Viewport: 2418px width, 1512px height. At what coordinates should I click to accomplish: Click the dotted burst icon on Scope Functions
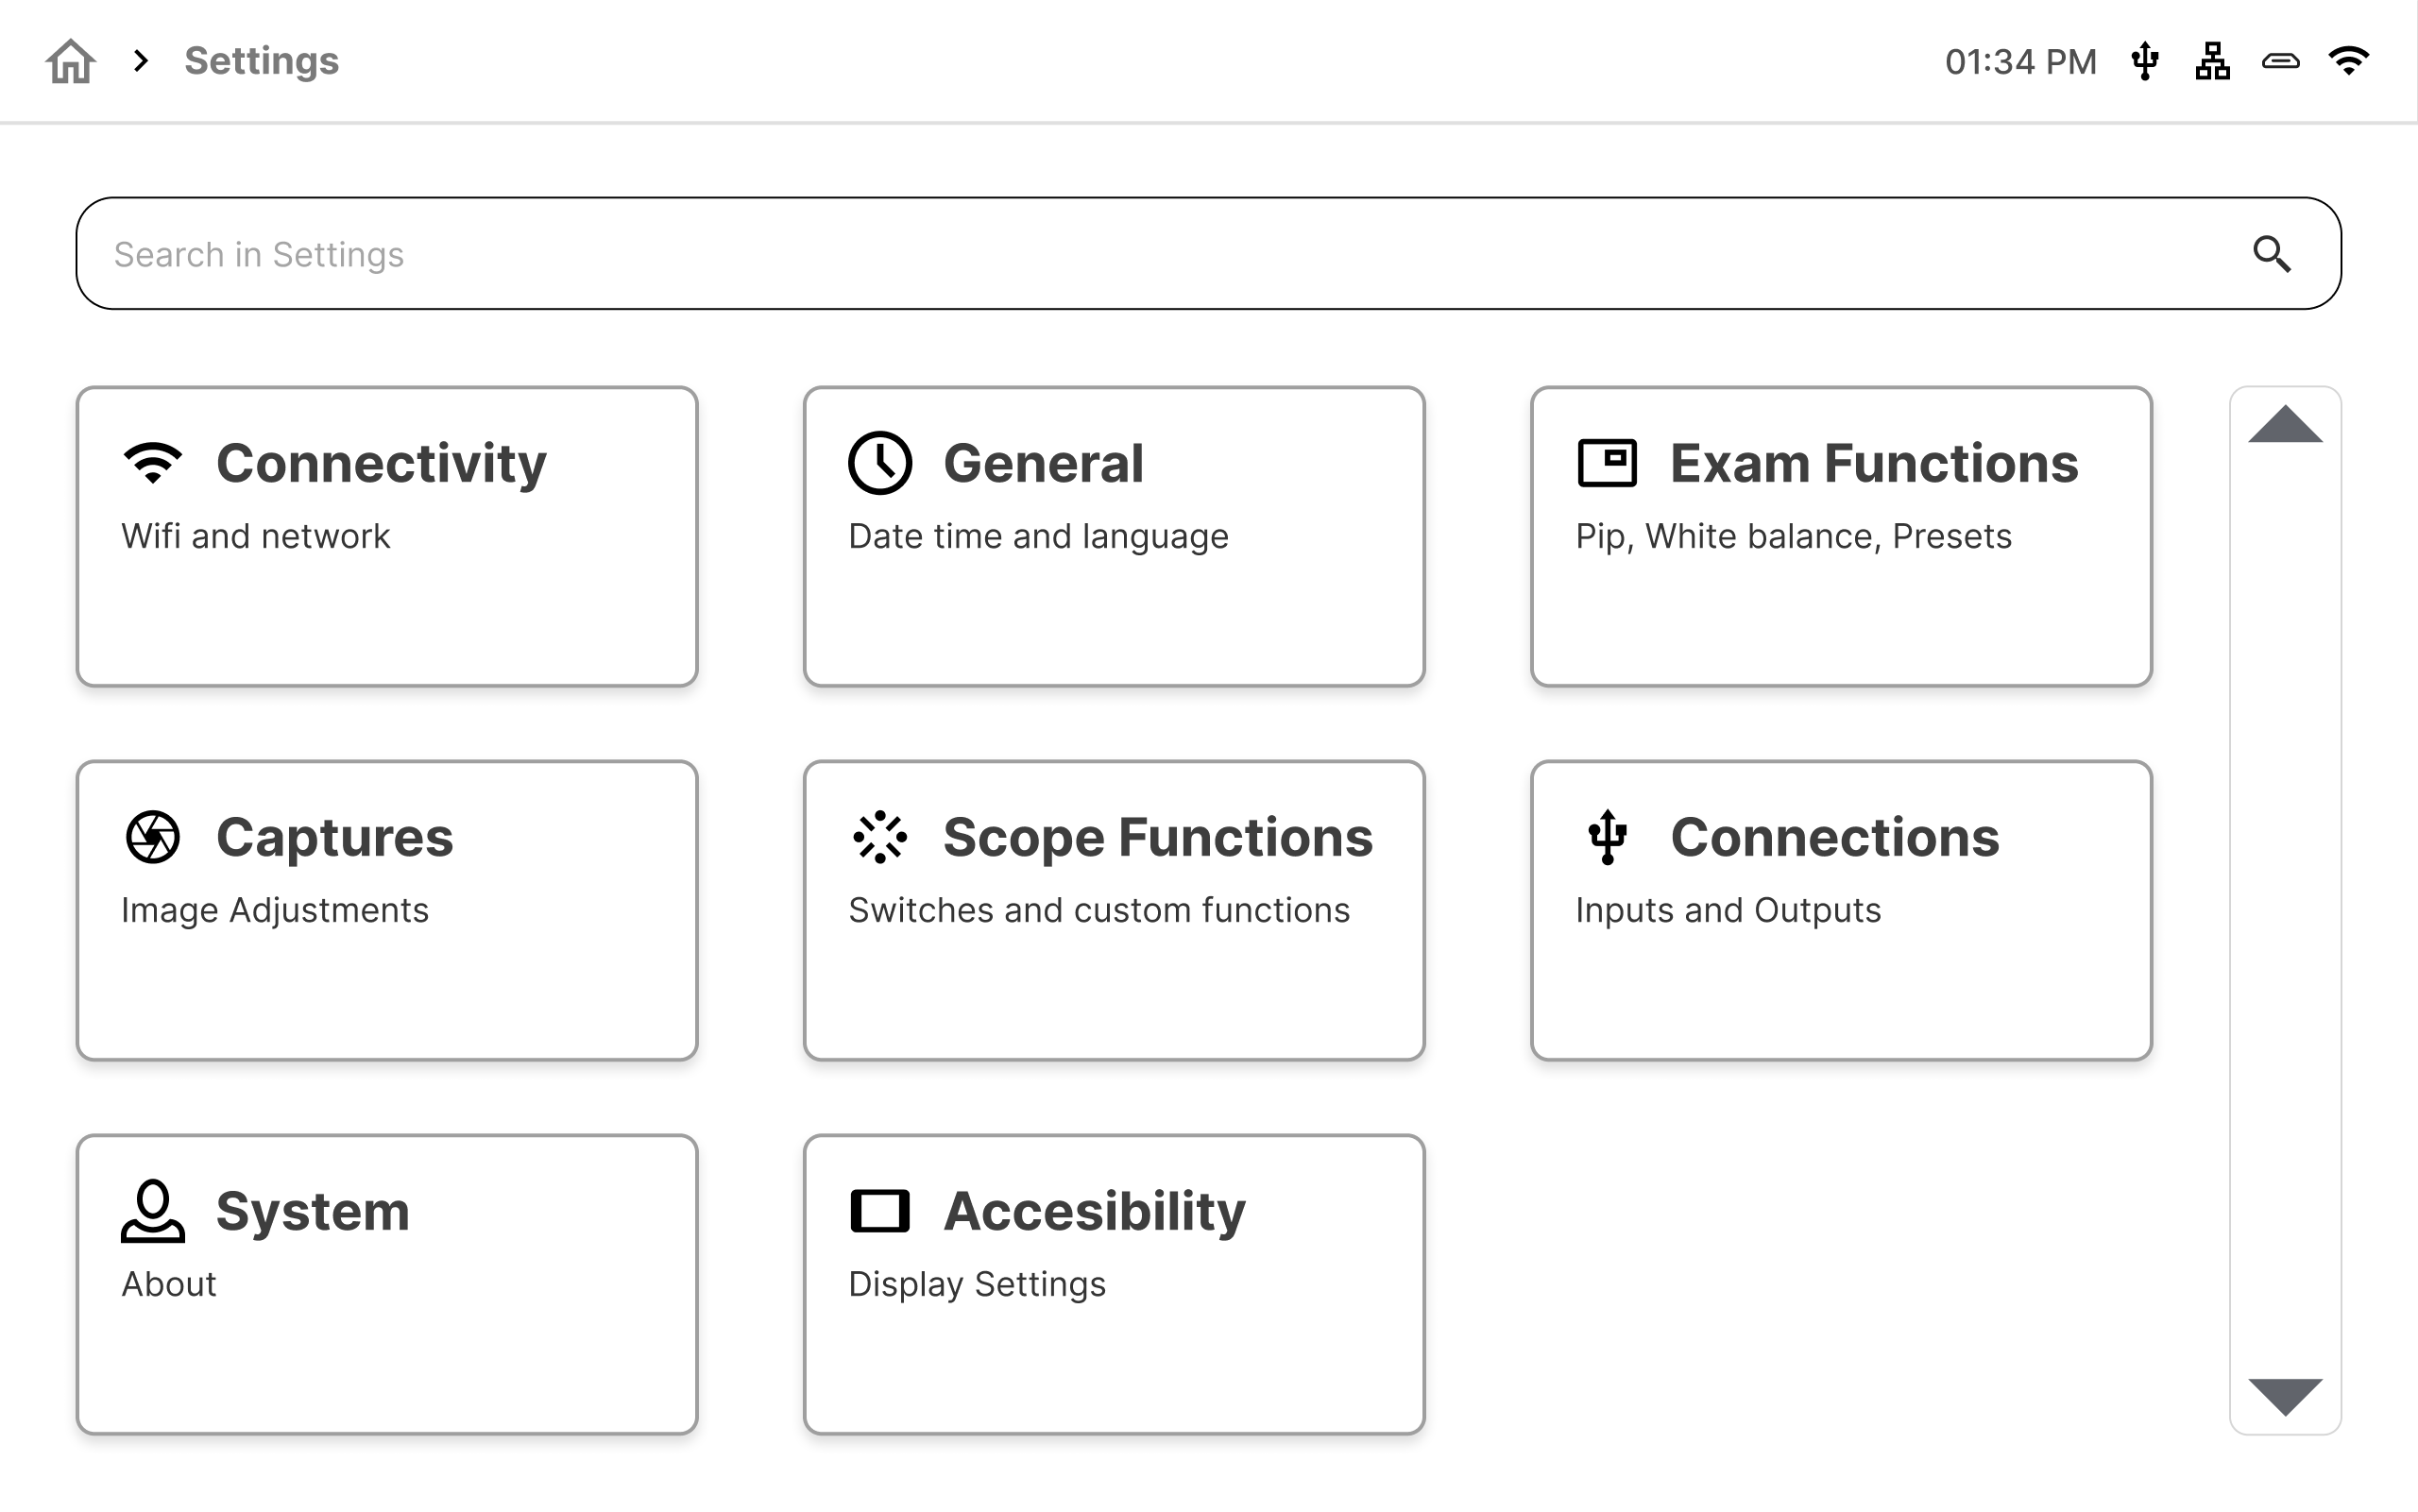(x=880, y=837)
